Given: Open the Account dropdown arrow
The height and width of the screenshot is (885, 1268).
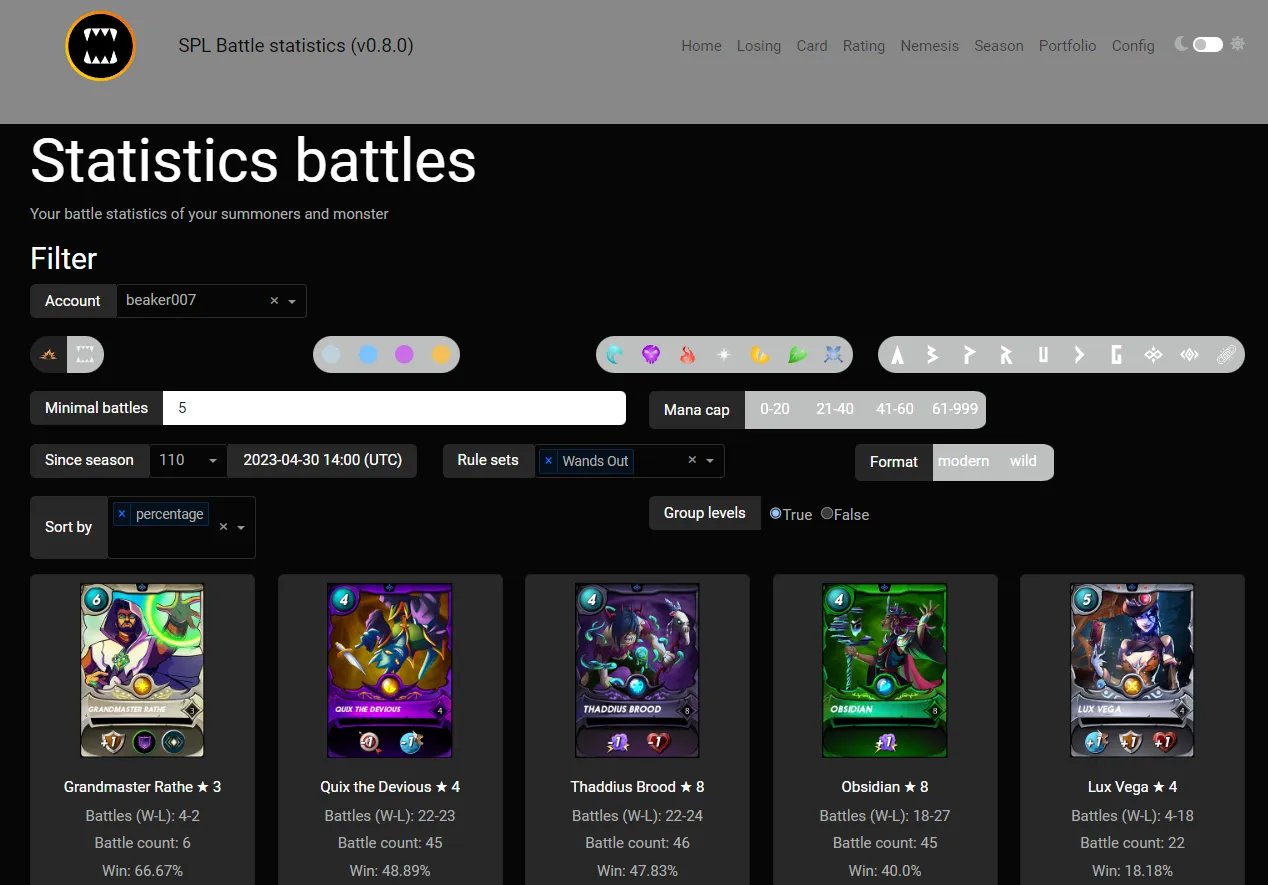Looking at the screenshot, I should [292, 301].
